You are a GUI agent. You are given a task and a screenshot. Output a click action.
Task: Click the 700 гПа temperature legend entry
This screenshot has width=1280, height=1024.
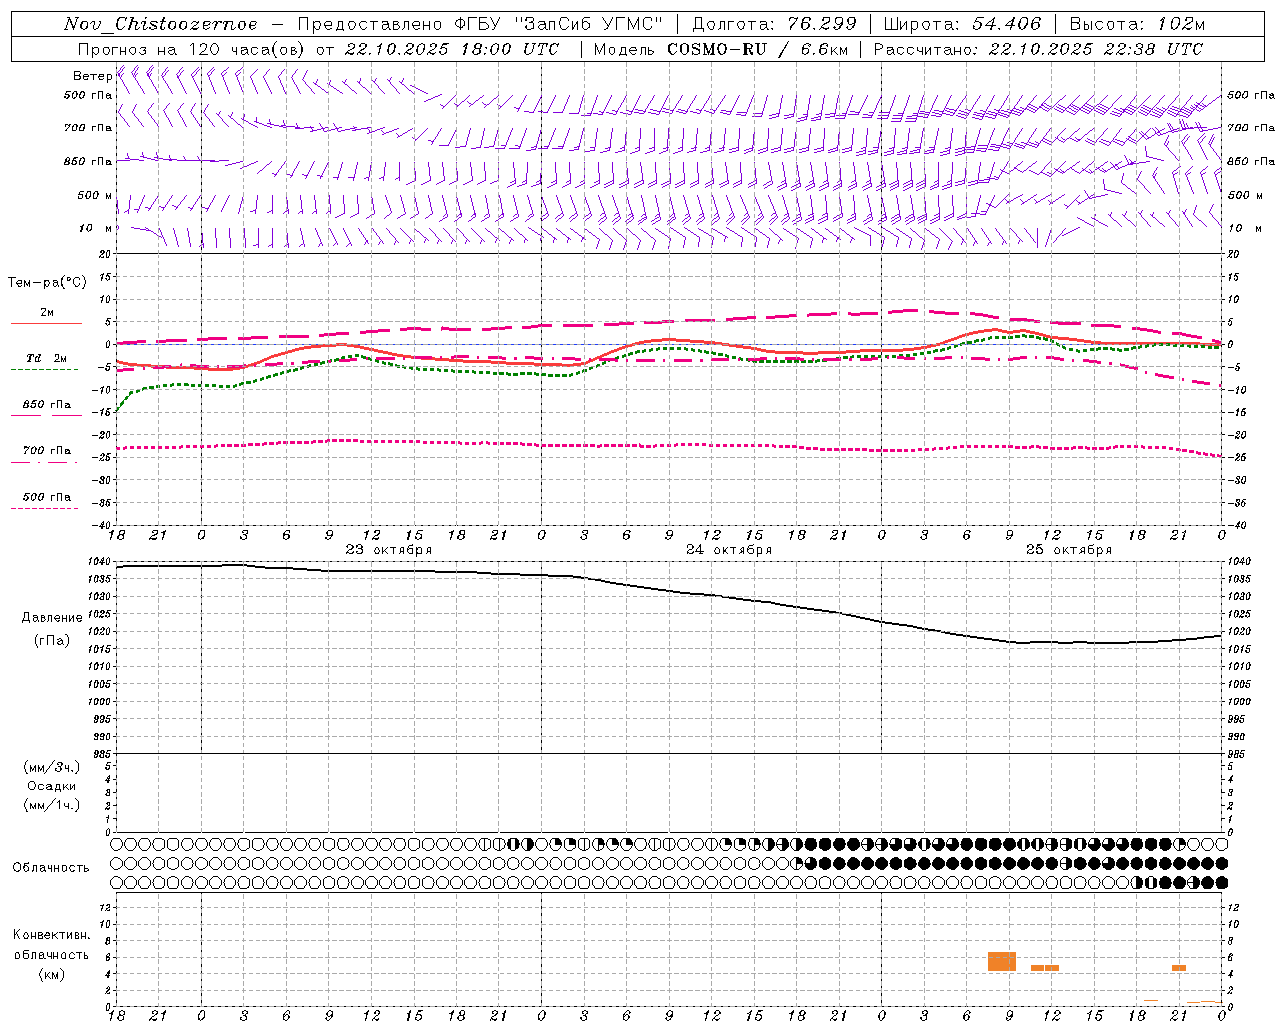(x=47, y=451)
